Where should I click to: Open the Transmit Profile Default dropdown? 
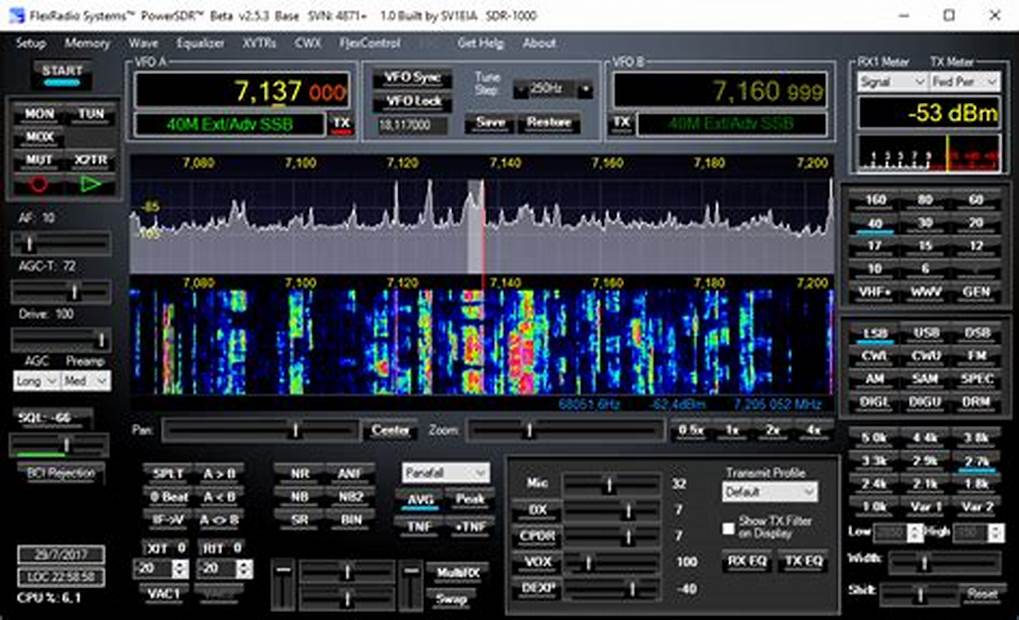[x=768, y=493]
